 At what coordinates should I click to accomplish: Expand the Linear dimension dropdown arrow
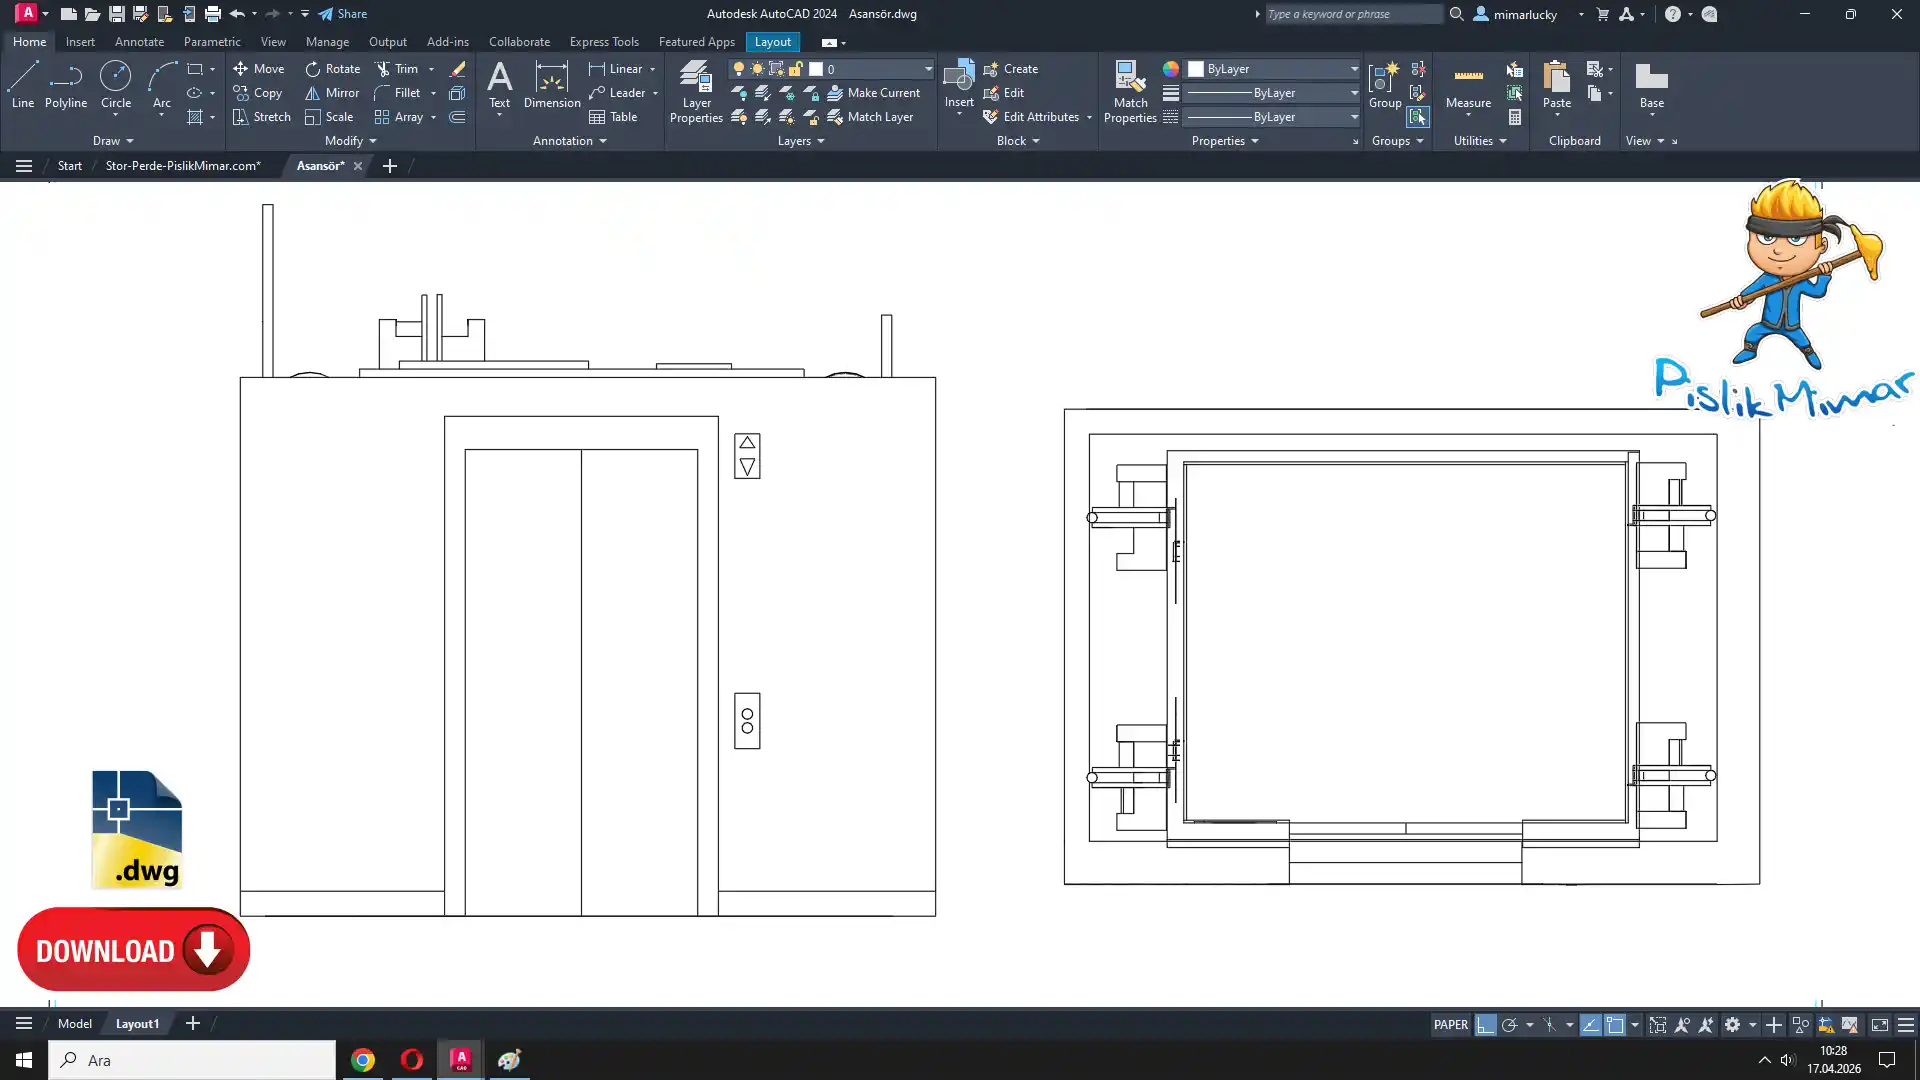[653, 69]
